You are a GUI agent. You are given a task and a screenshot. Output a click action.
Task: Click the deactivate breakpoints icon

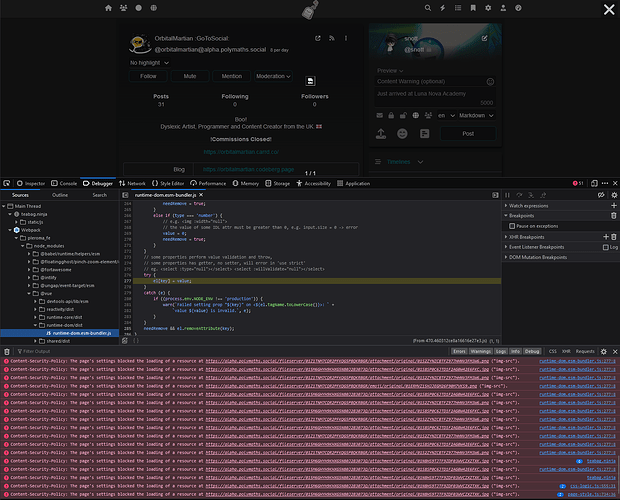pos(601,195)
